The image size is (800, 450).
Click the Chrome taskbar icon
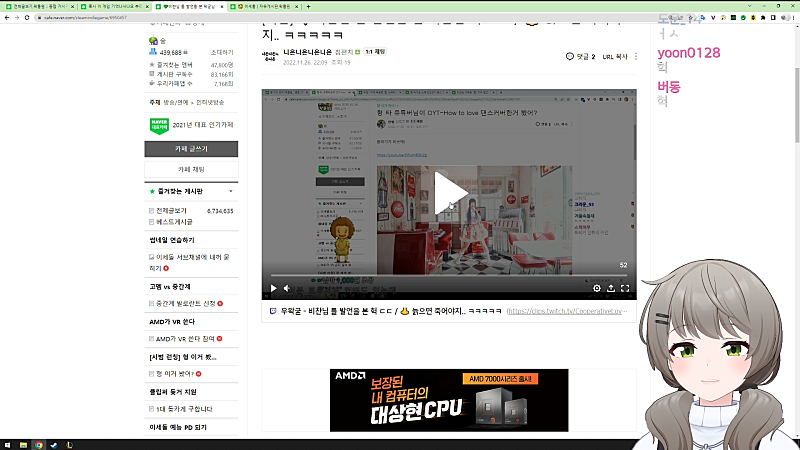[39, 445]
